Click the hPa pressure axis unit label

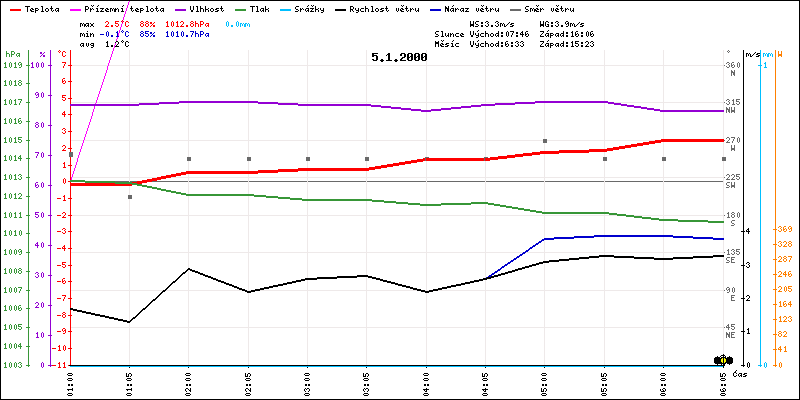(12, 54)
